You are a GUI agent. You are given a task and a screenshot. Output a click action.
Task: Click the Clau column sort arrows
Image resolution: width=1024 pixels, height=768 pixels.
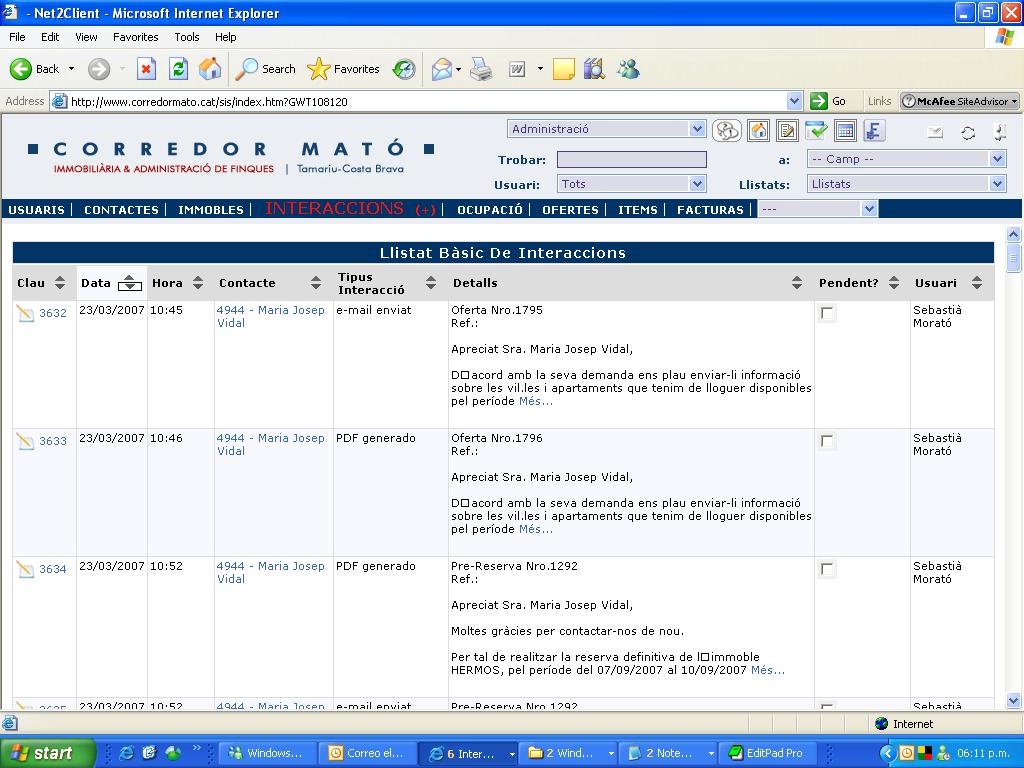(x=60, y=283)
